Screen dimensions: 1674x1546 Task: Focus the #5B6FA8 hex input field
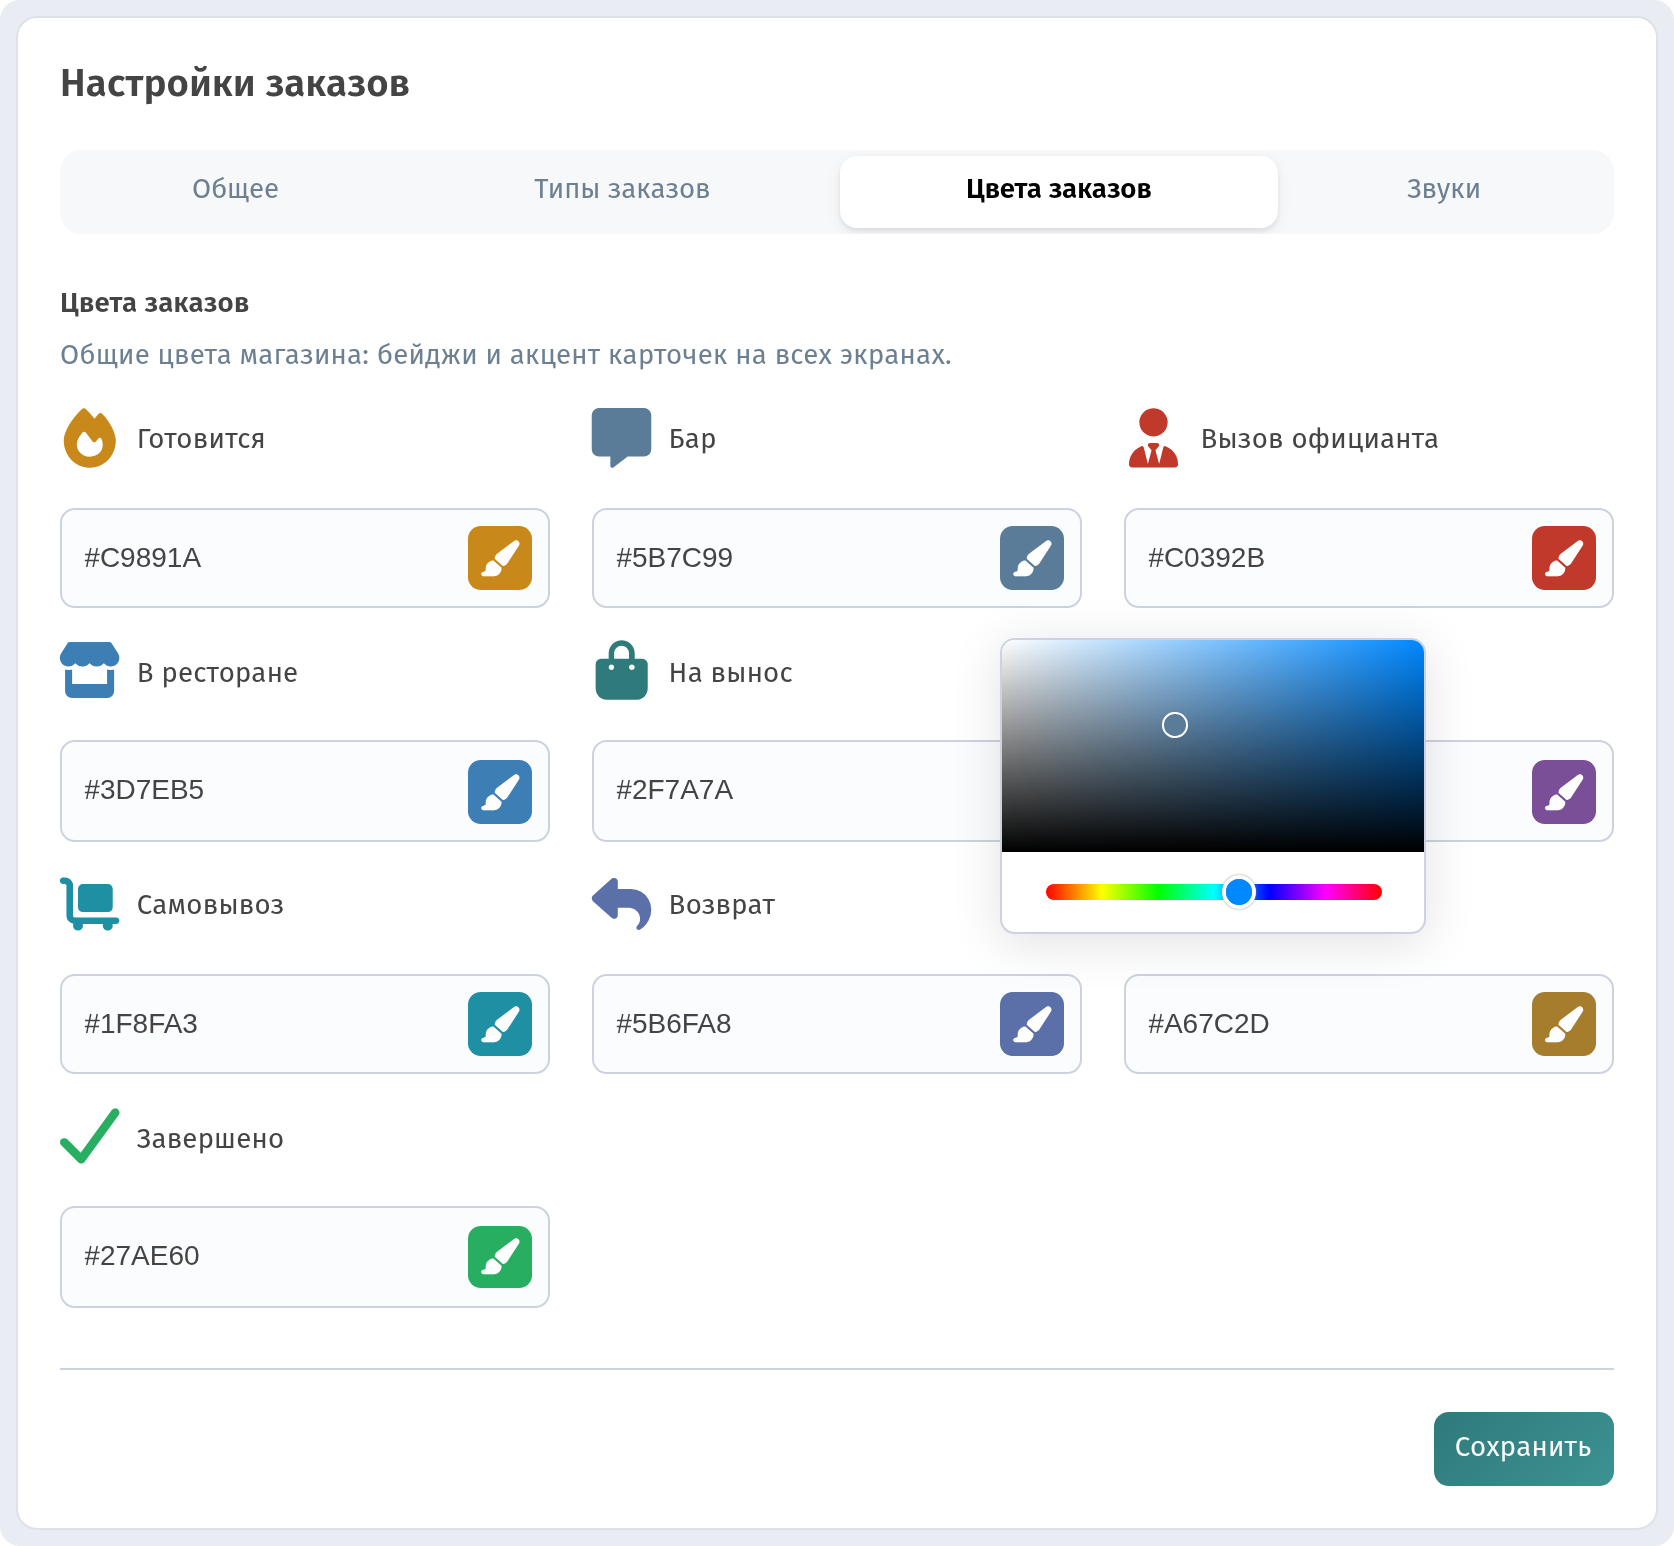pyautogui.click(x=837, y=1024)
